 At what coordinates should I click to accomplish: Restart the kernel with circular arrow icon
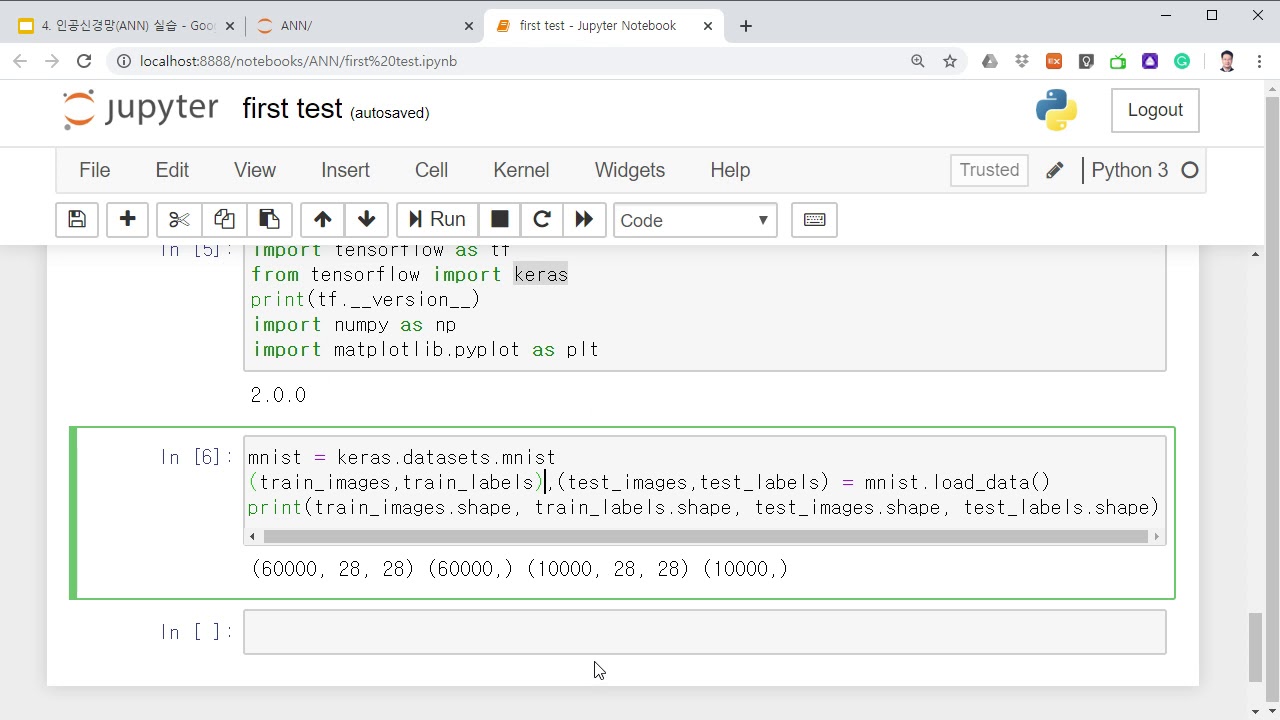click(542, 220)
